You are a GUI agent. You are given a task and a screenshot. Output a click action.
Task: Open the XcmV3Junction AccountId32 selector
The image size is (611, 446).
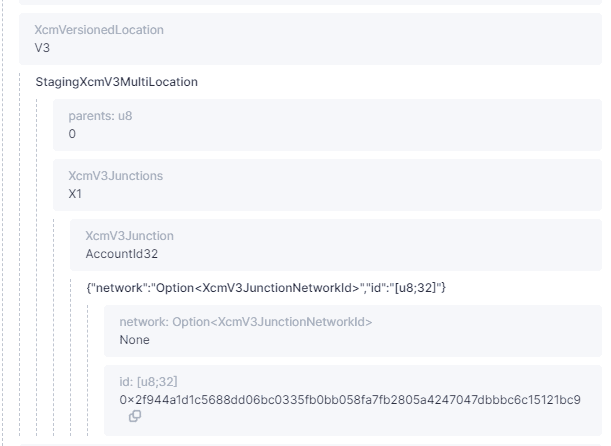coord(336,245)
